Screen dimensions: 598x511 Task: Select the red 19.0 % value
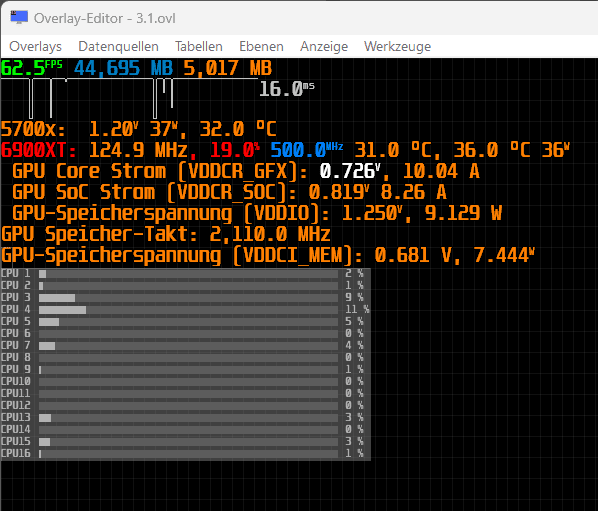[235, 150]
